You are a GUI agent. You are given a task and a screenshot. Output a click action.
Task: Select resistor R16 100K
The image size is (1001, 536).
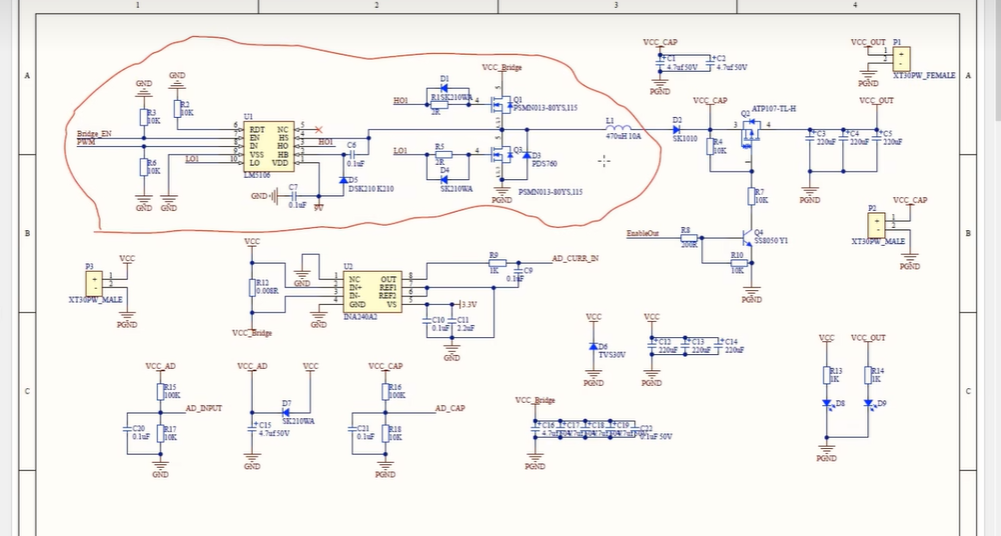(385, 391)
